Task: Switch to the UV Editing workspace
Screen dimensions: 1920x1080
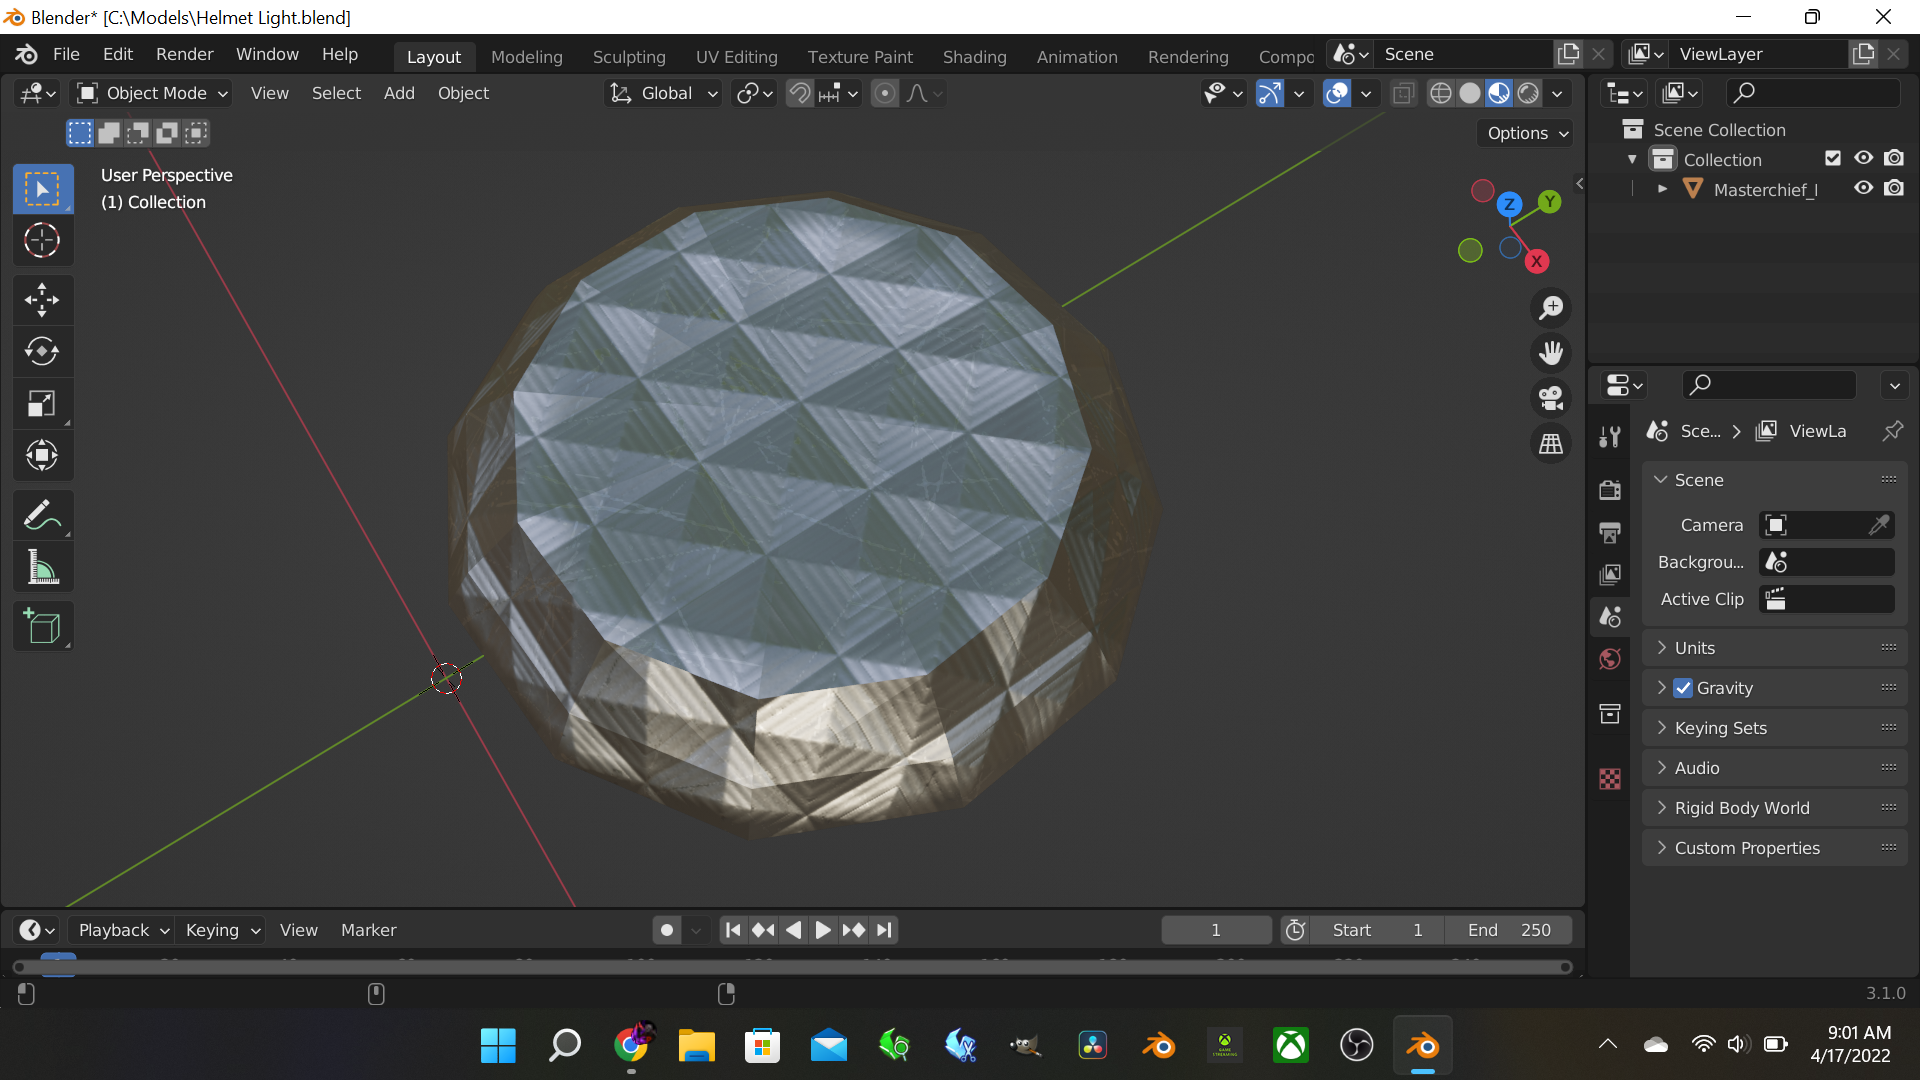Action: click(736, 57)
